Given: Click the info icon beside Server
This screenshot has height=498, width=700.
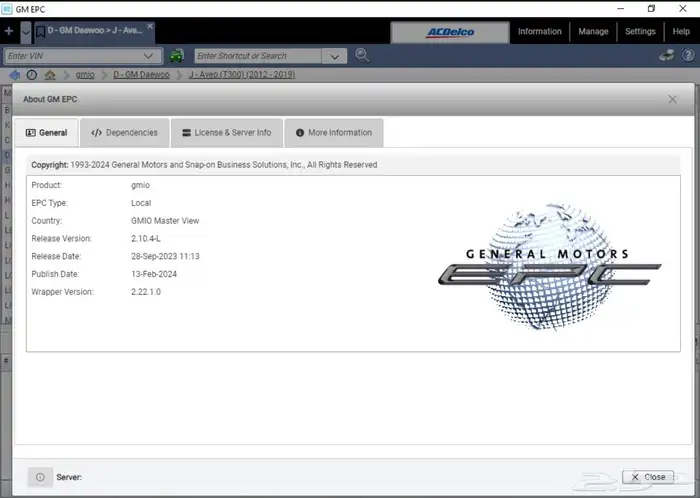Looking at the screenshot, I should click(40, 477).
